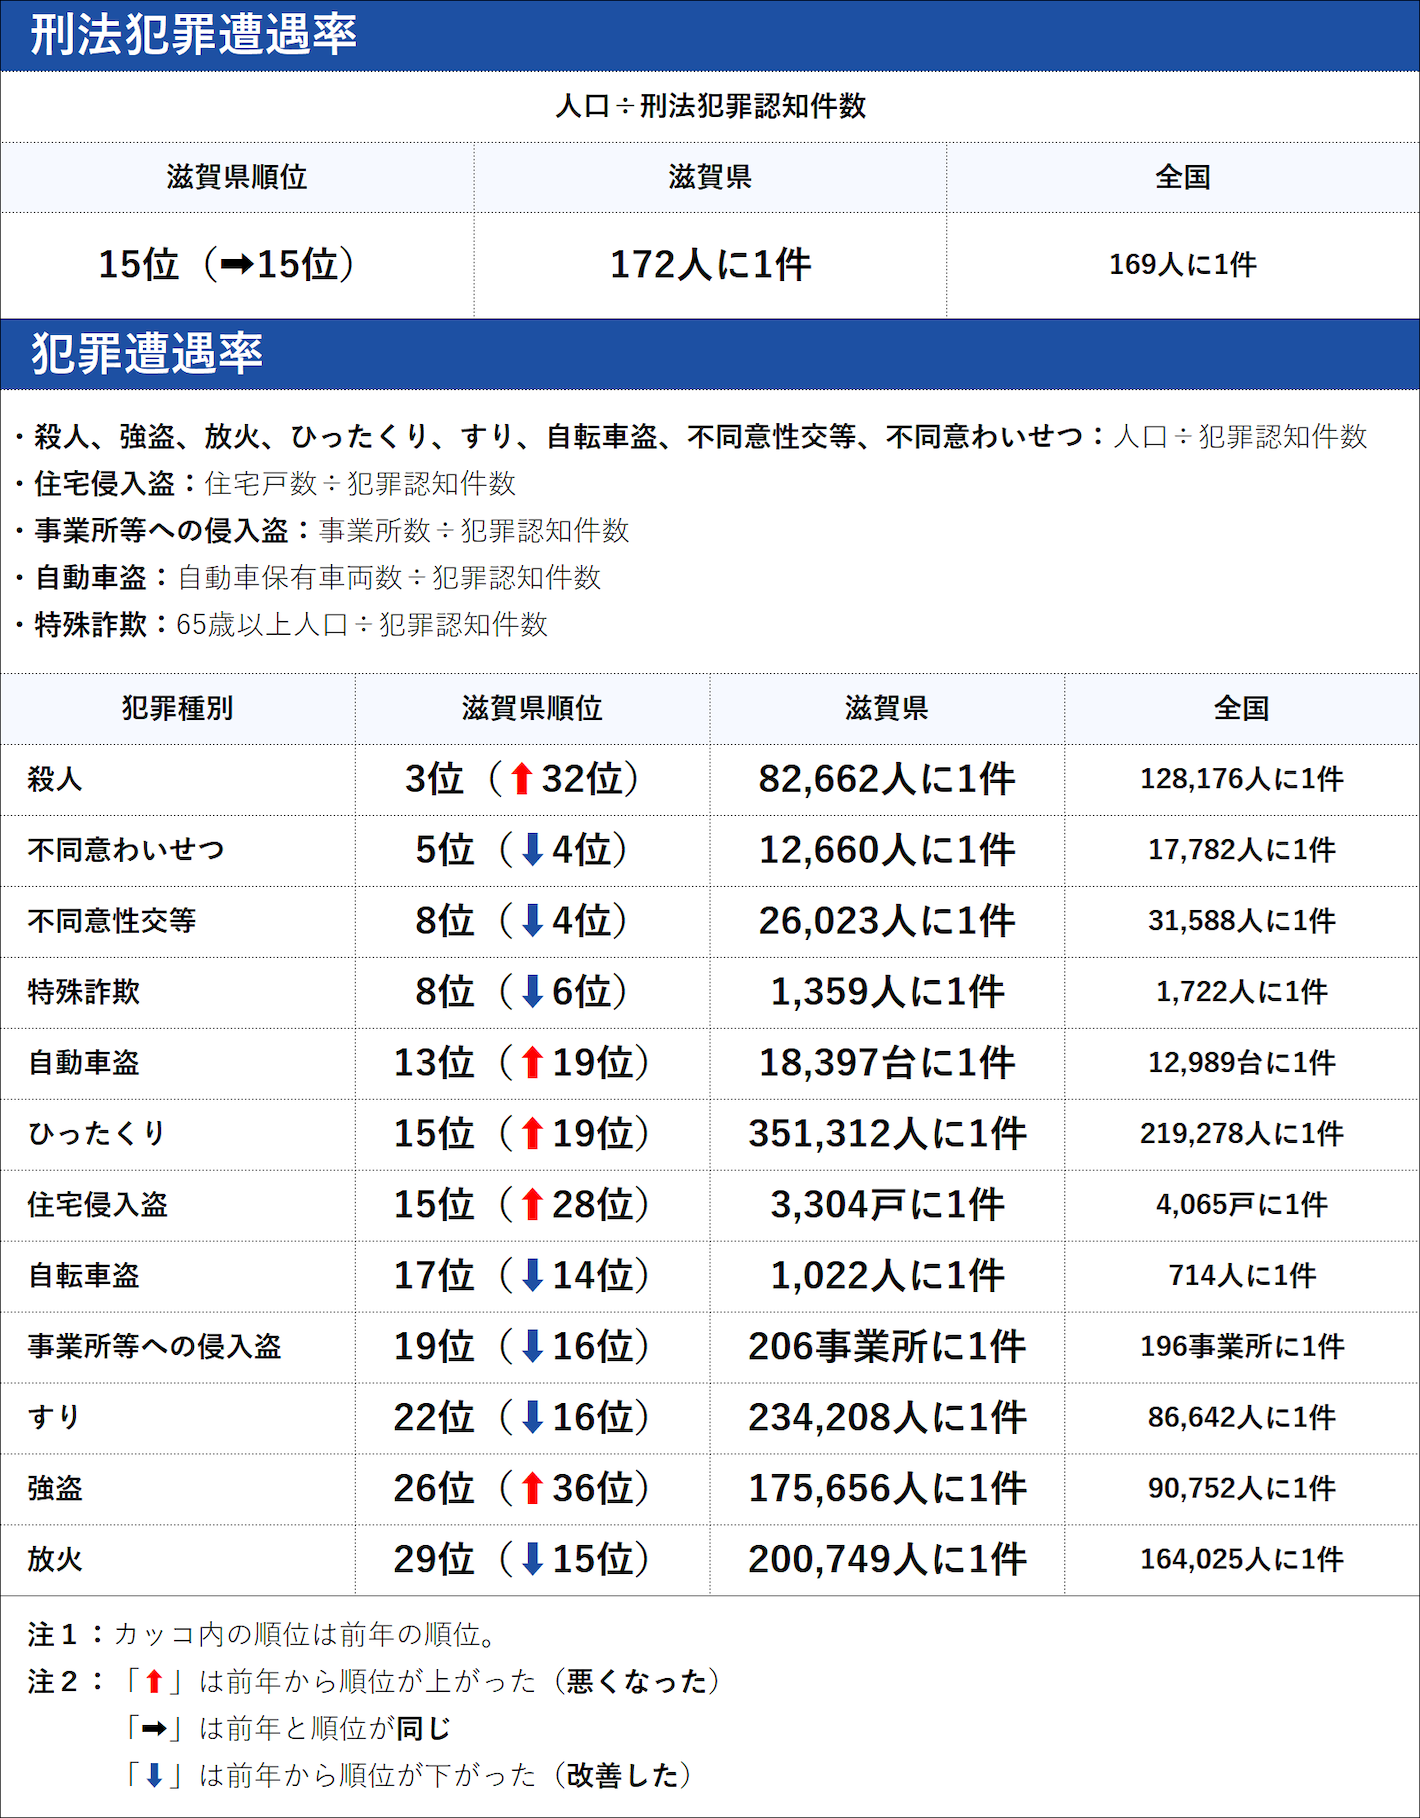Click the 164,025人に1件 cell
This screenshot has height=1818, width=1420.
point(1242,1560)
